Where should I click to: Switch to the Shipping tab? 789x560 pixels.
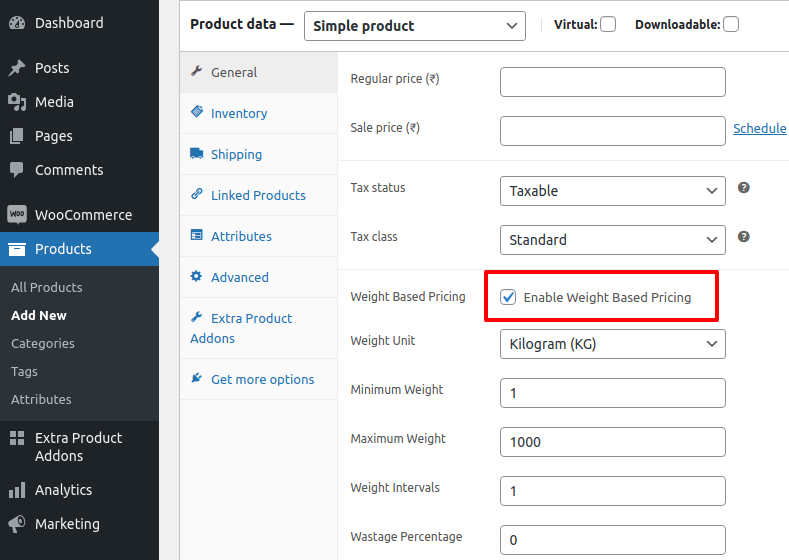[x=259, y=154]
